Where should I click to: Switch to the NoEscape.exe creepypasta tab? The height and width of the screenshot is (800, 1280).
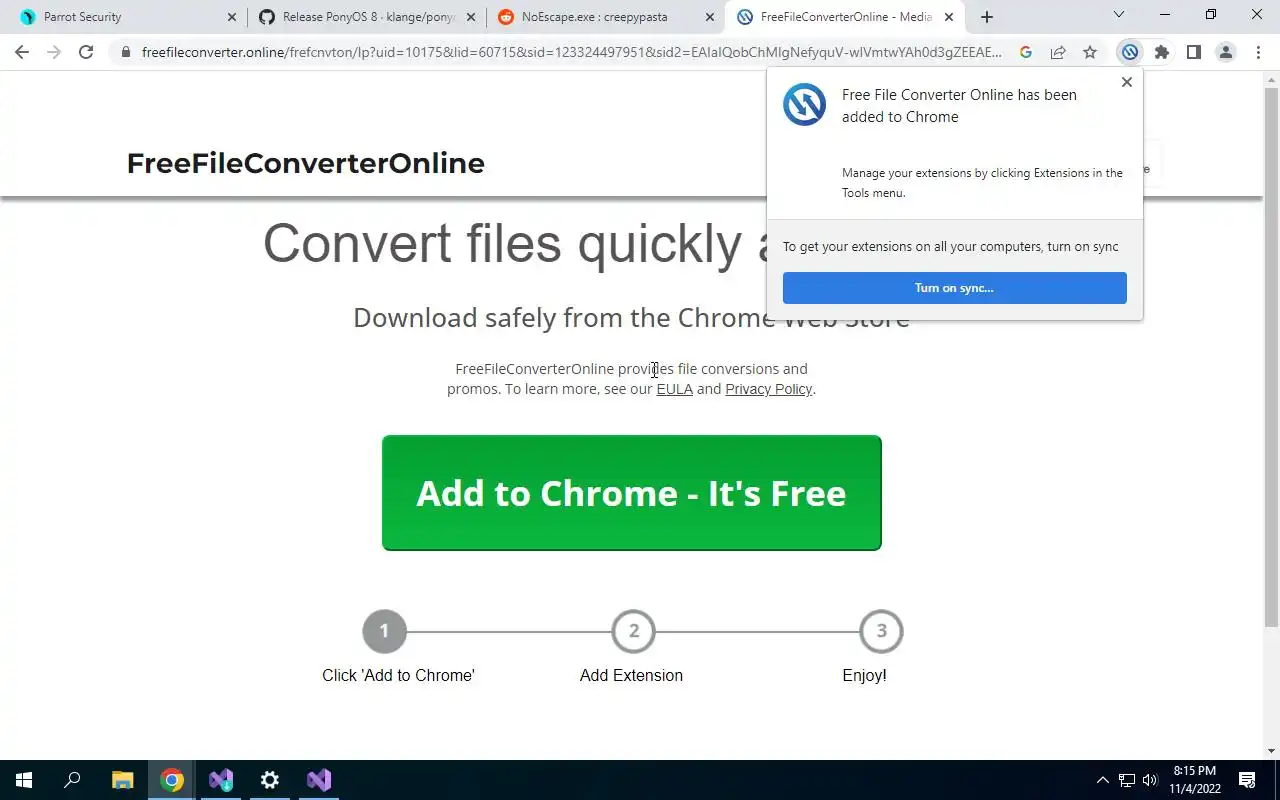click(x=605, y=17)
